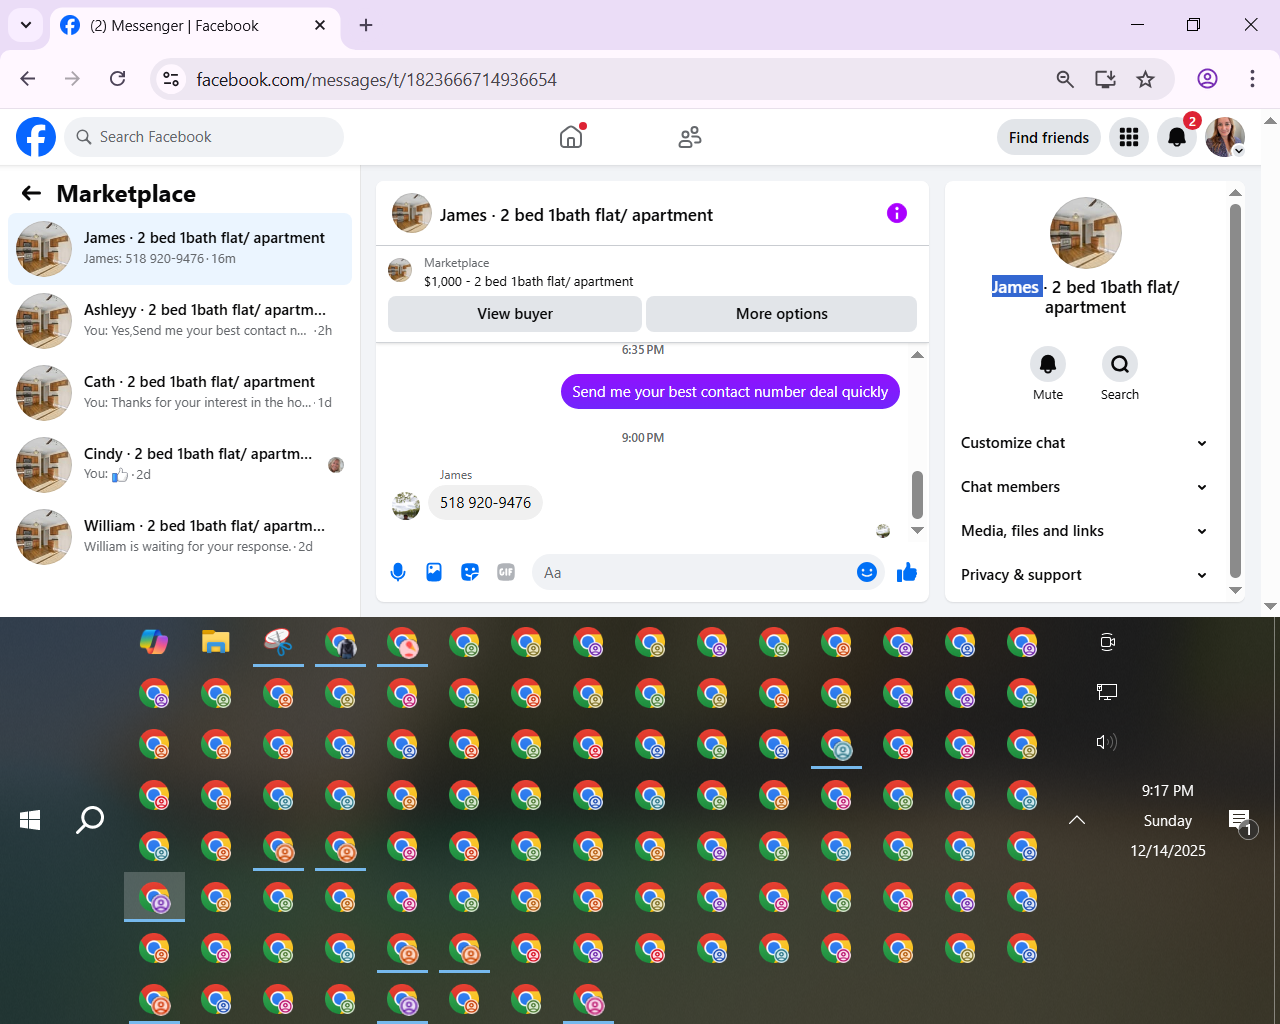Click the View buyer button

coord(515,314)
